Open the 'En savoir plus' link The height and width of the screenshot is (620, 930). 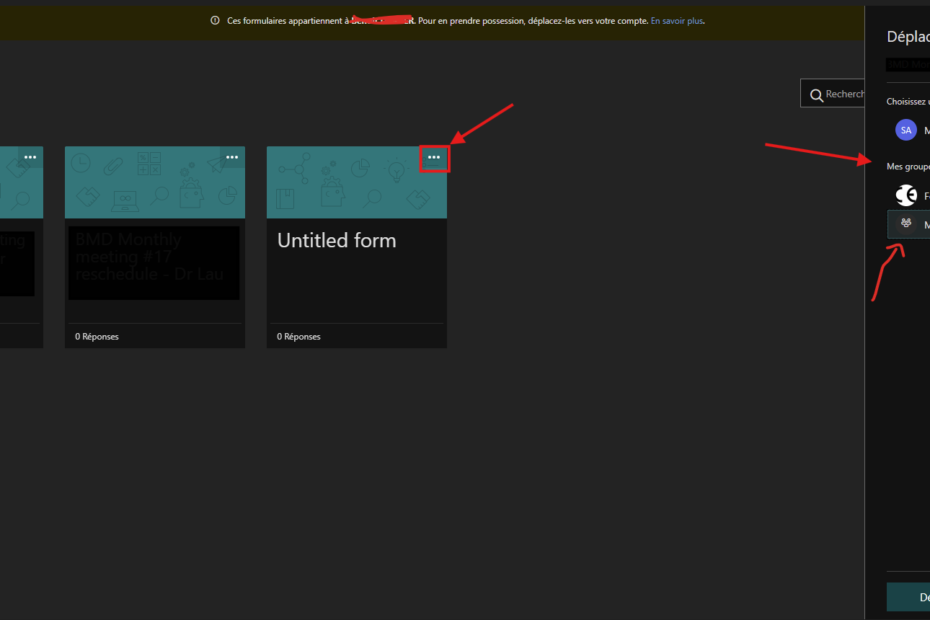(677, 20)
